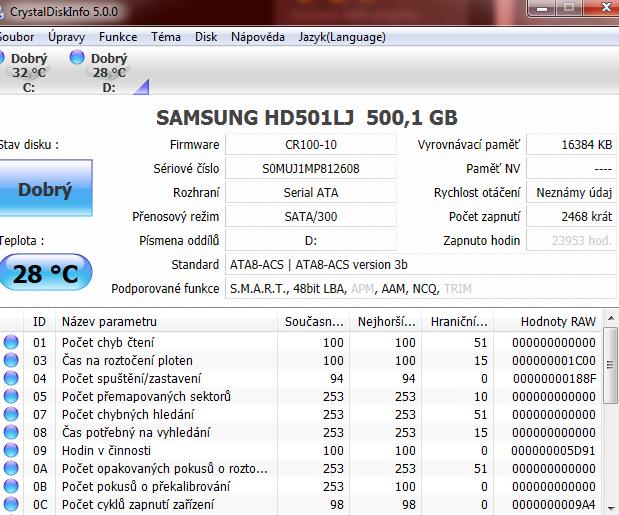Select drive D: with 28 °C status
This screenshot has width=619, height=515.
click(x=109, y=72)
